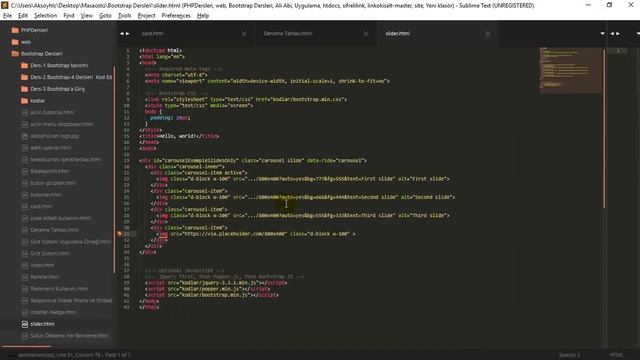The height and width of the screenshot is (360, 640).
Task: Open the Tools menu
Action: [x=124, y=16]
